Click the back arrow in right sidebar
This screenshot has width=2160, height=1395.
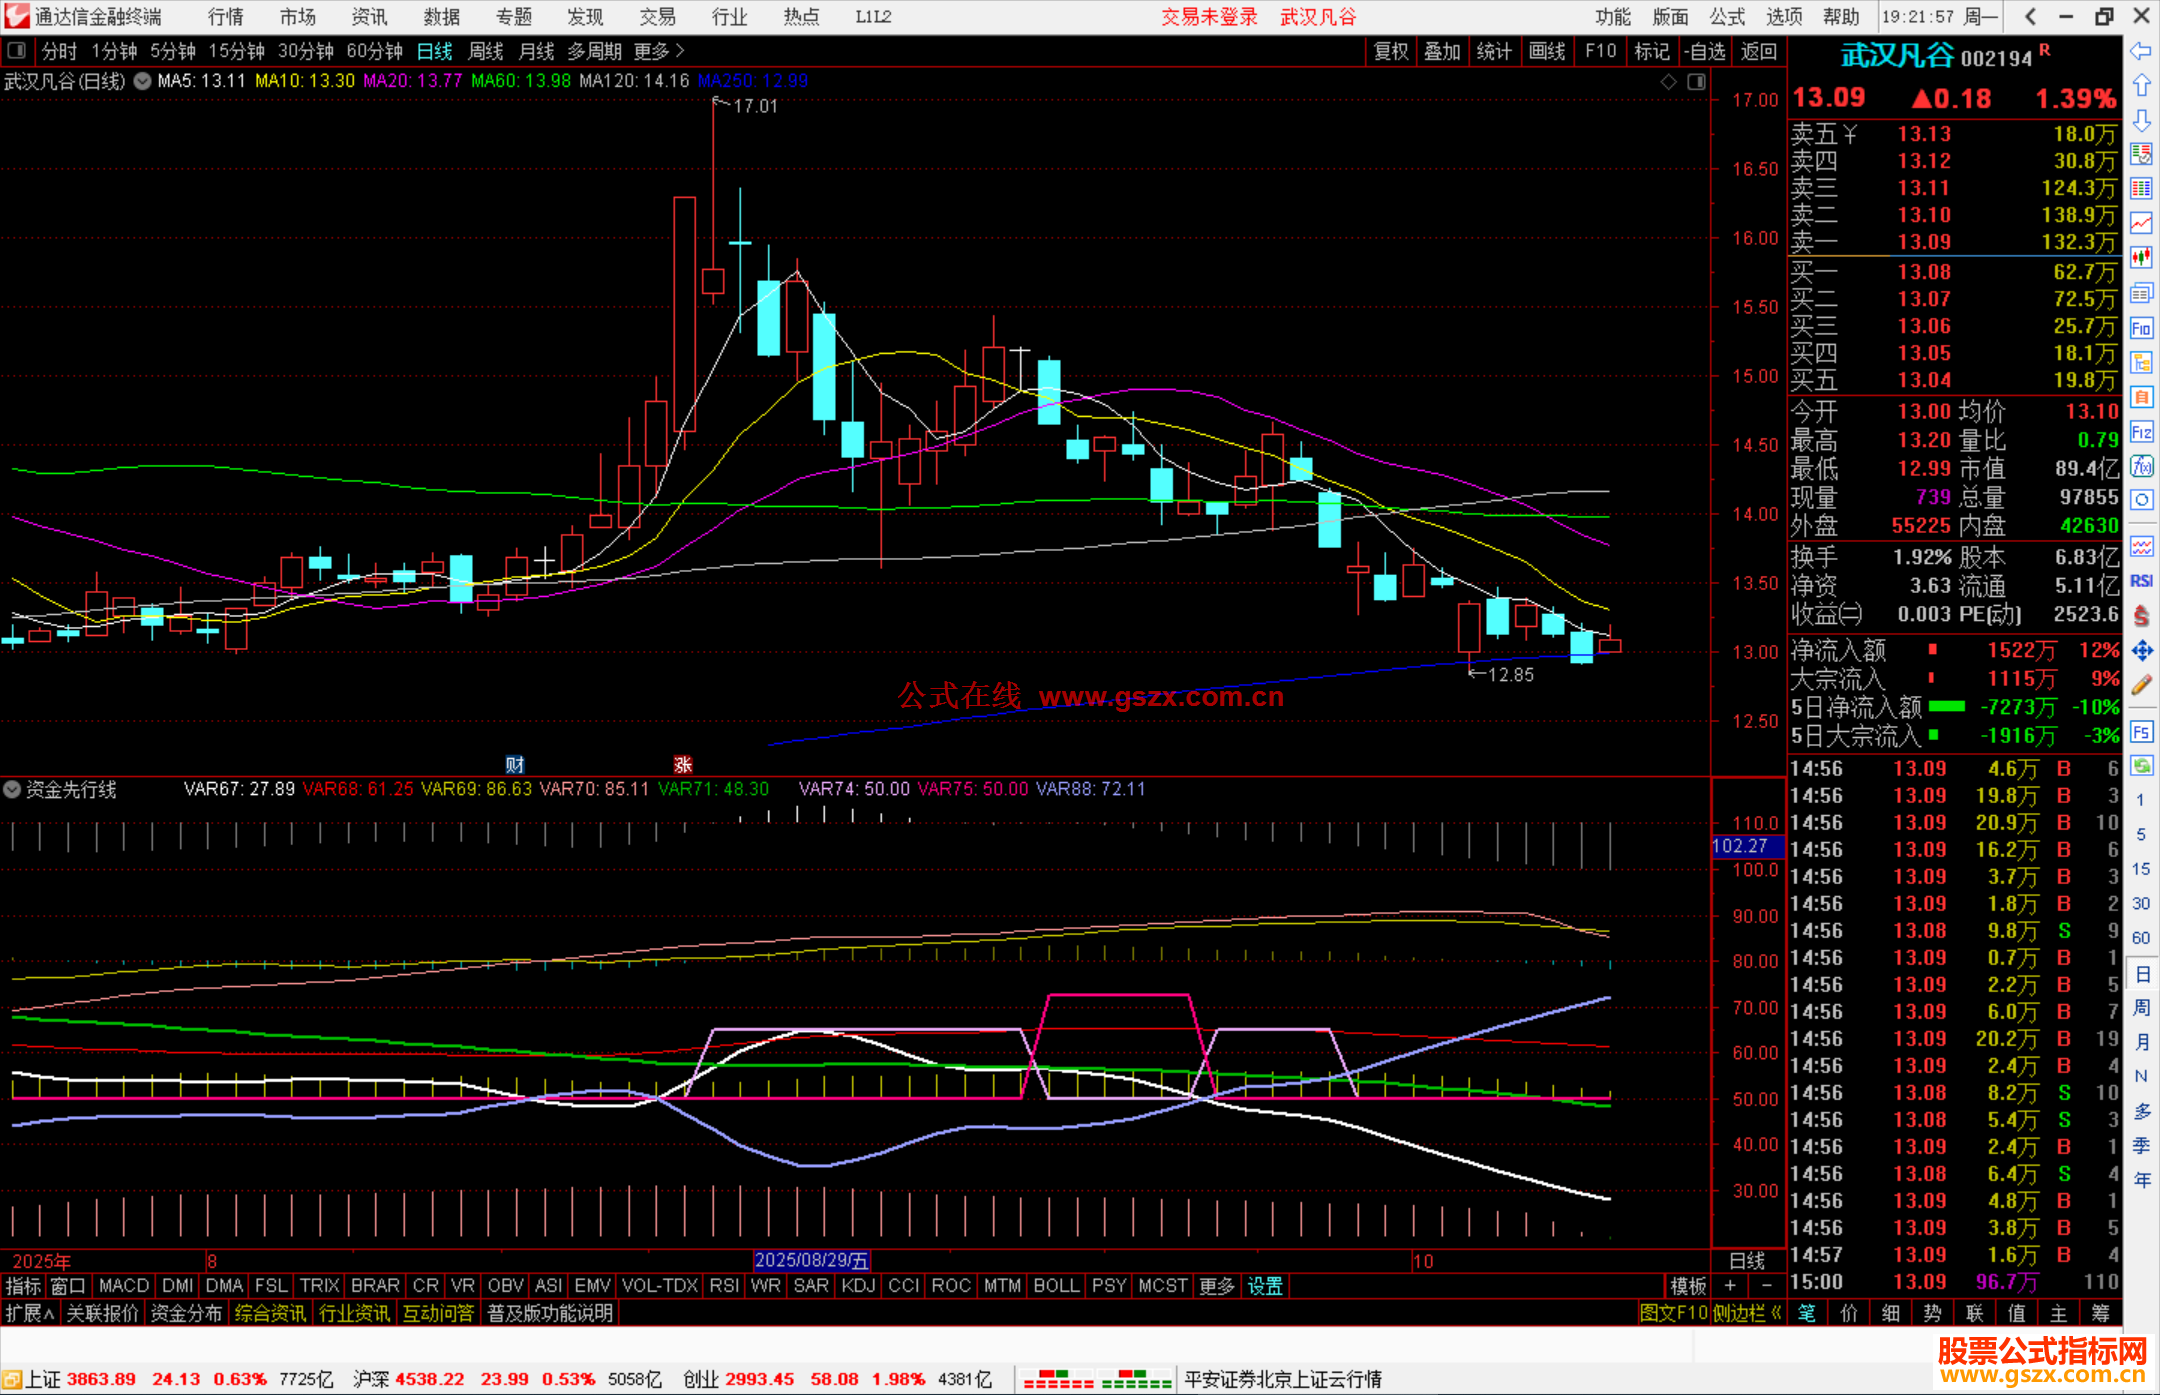coord(2141,51)
